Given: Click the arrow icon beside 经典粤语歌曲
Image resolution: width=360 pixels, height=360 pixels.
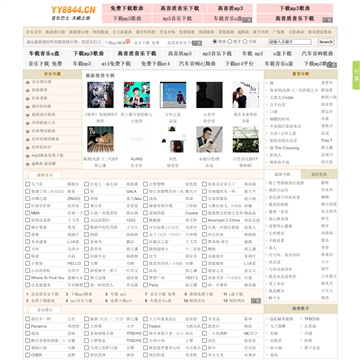Looking at the screenshot, I should (x=28, y=131).
